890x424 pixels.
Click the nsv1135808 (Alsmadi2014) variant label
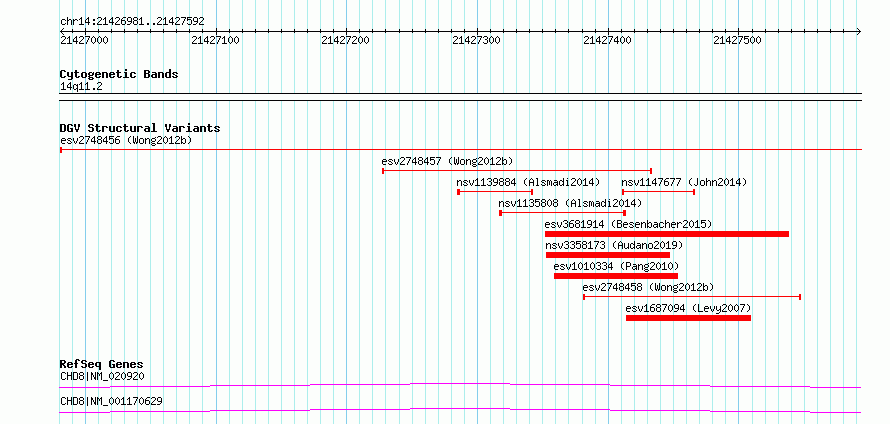pyautogui.click(x=570, y=203)
